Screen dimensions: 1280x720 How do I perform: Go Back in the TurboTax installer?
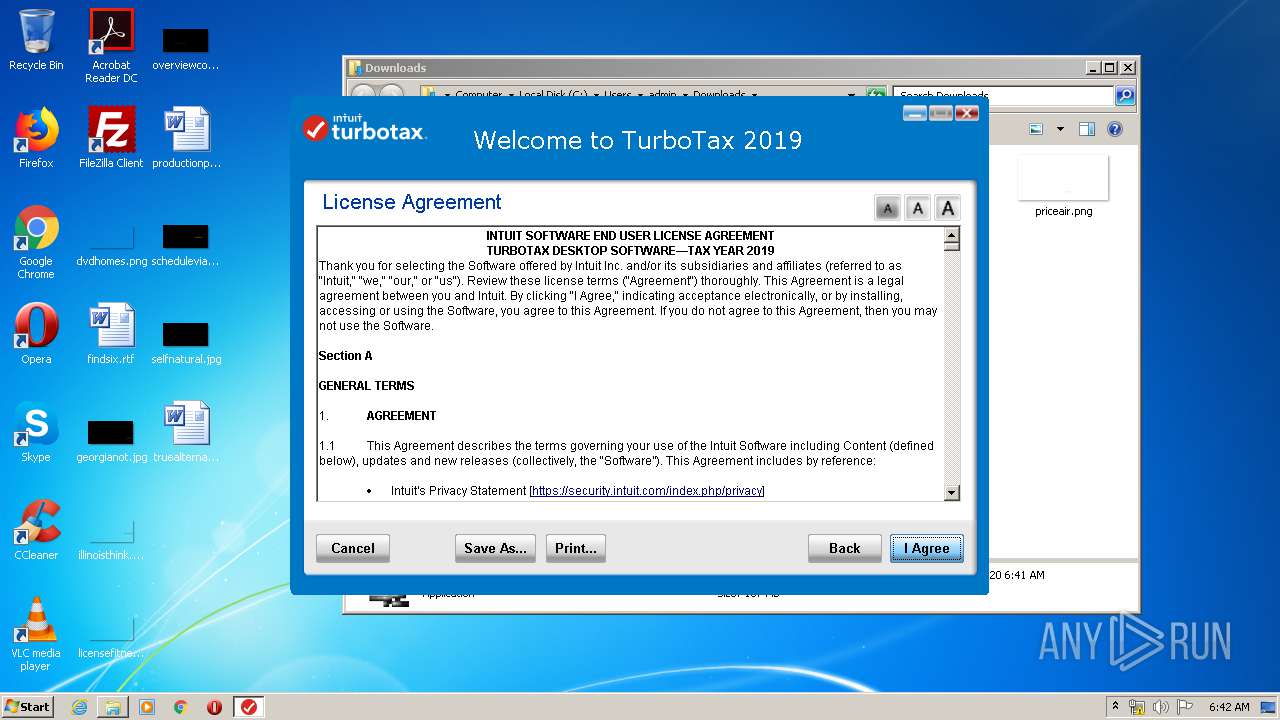[x=844, y=548]
